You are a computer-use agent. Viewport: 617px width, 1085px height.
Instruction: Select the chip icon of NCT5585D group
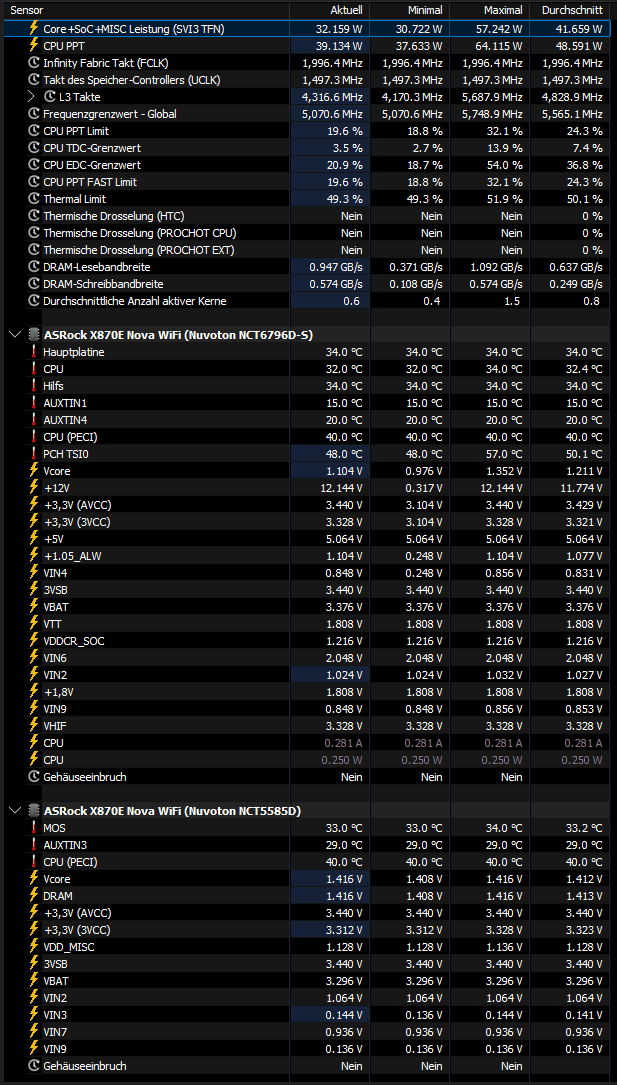pos(33,810)
